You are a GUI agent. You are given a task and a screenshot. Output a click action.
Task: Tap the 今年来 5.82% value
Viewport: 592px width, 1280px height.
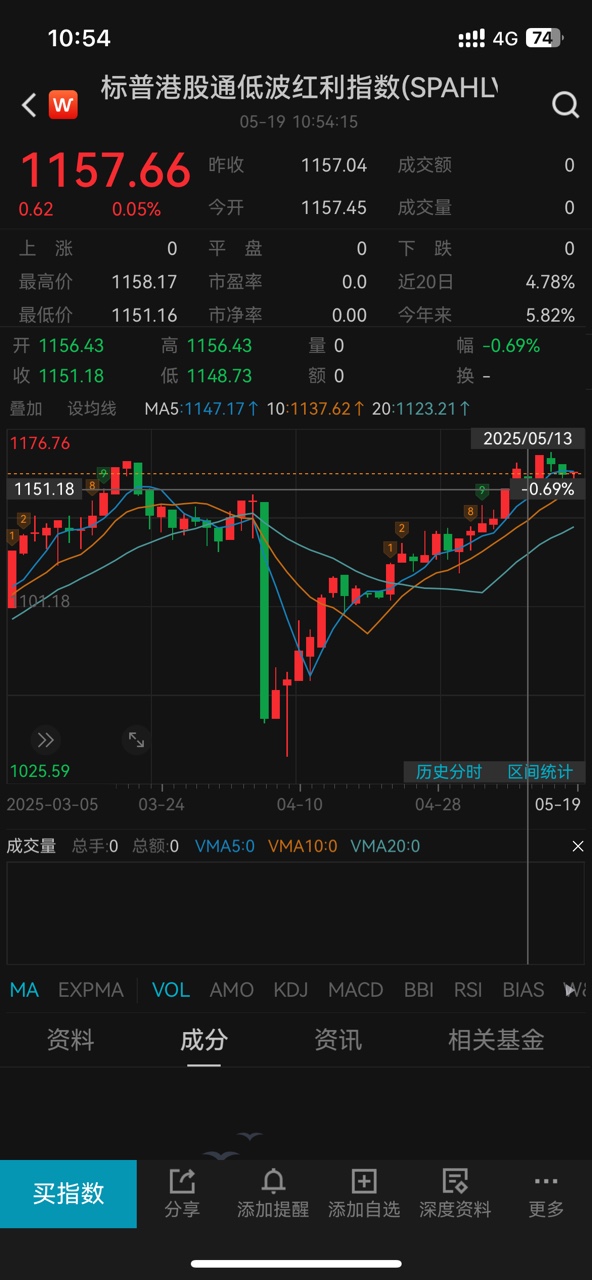pyautogui.click(x=550, y=315)
